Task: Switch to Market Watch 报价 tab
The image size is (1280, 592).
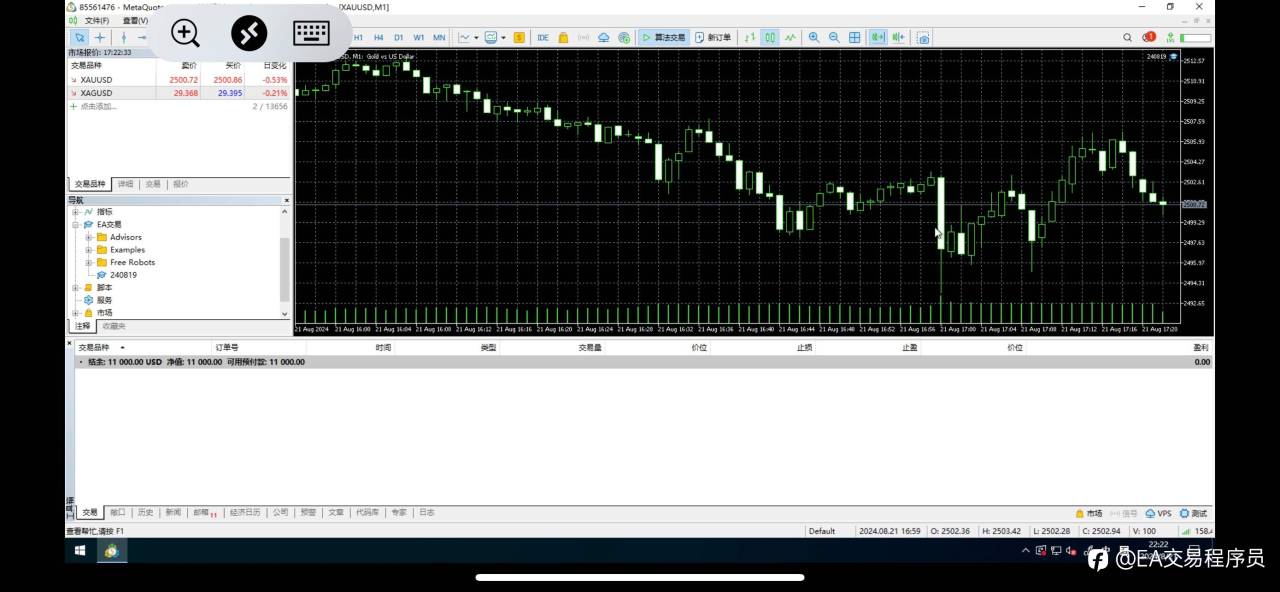Action: [181, 184]
